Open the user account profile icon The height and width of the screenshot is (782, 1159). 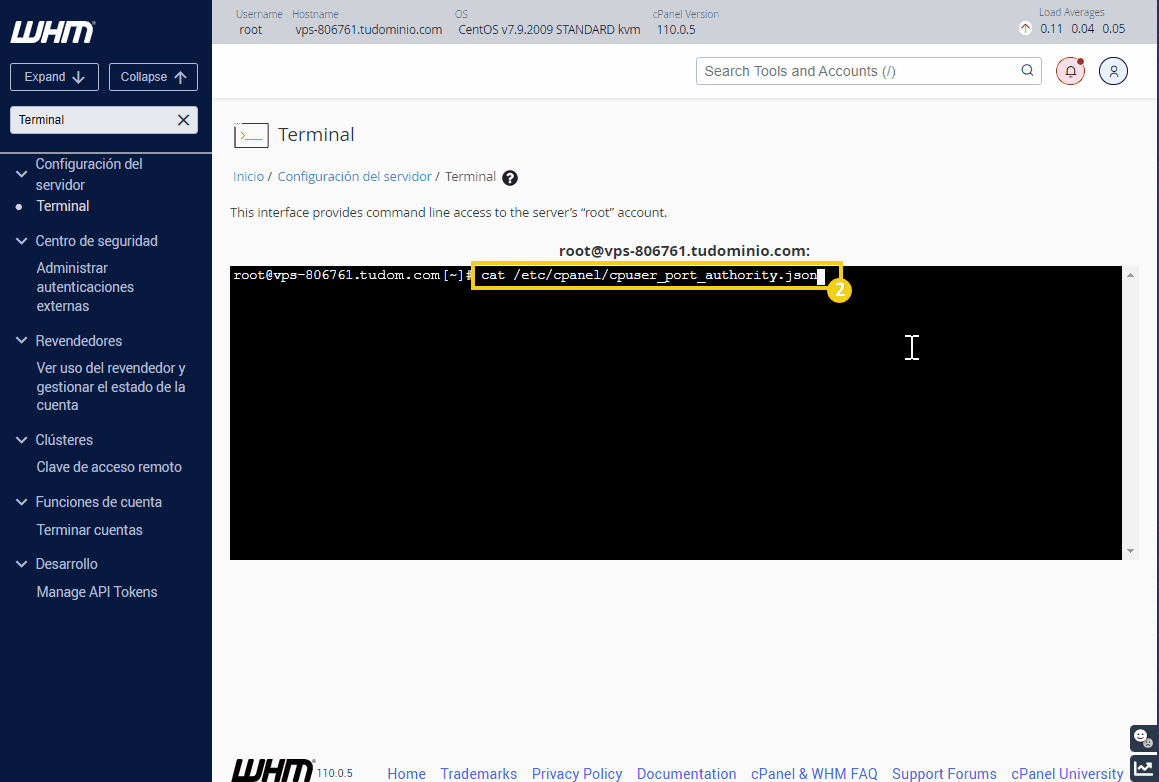[x=1113, y=71]
